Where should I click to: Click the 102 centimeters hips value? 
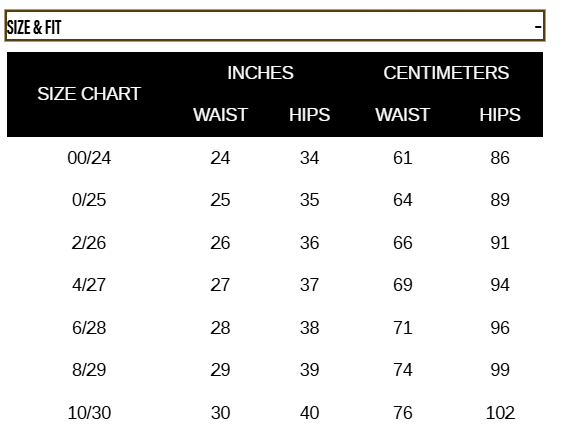click(500, 413)
